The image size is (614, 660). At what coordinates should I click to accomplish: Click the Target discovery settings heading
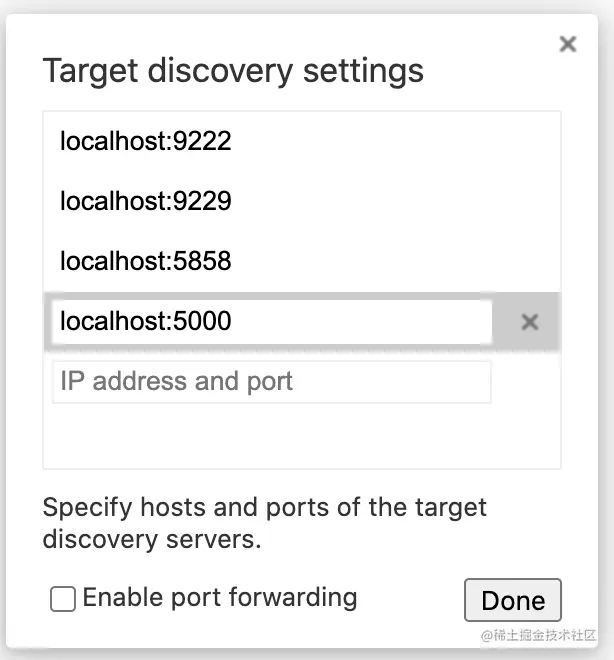pos(233,71)
